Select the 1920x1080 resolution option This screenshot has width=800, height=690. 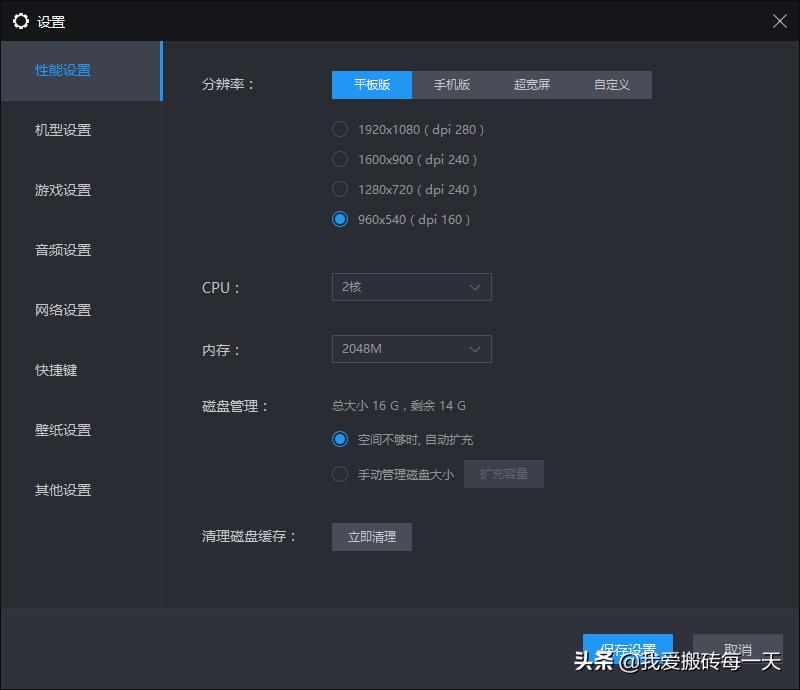340,129
